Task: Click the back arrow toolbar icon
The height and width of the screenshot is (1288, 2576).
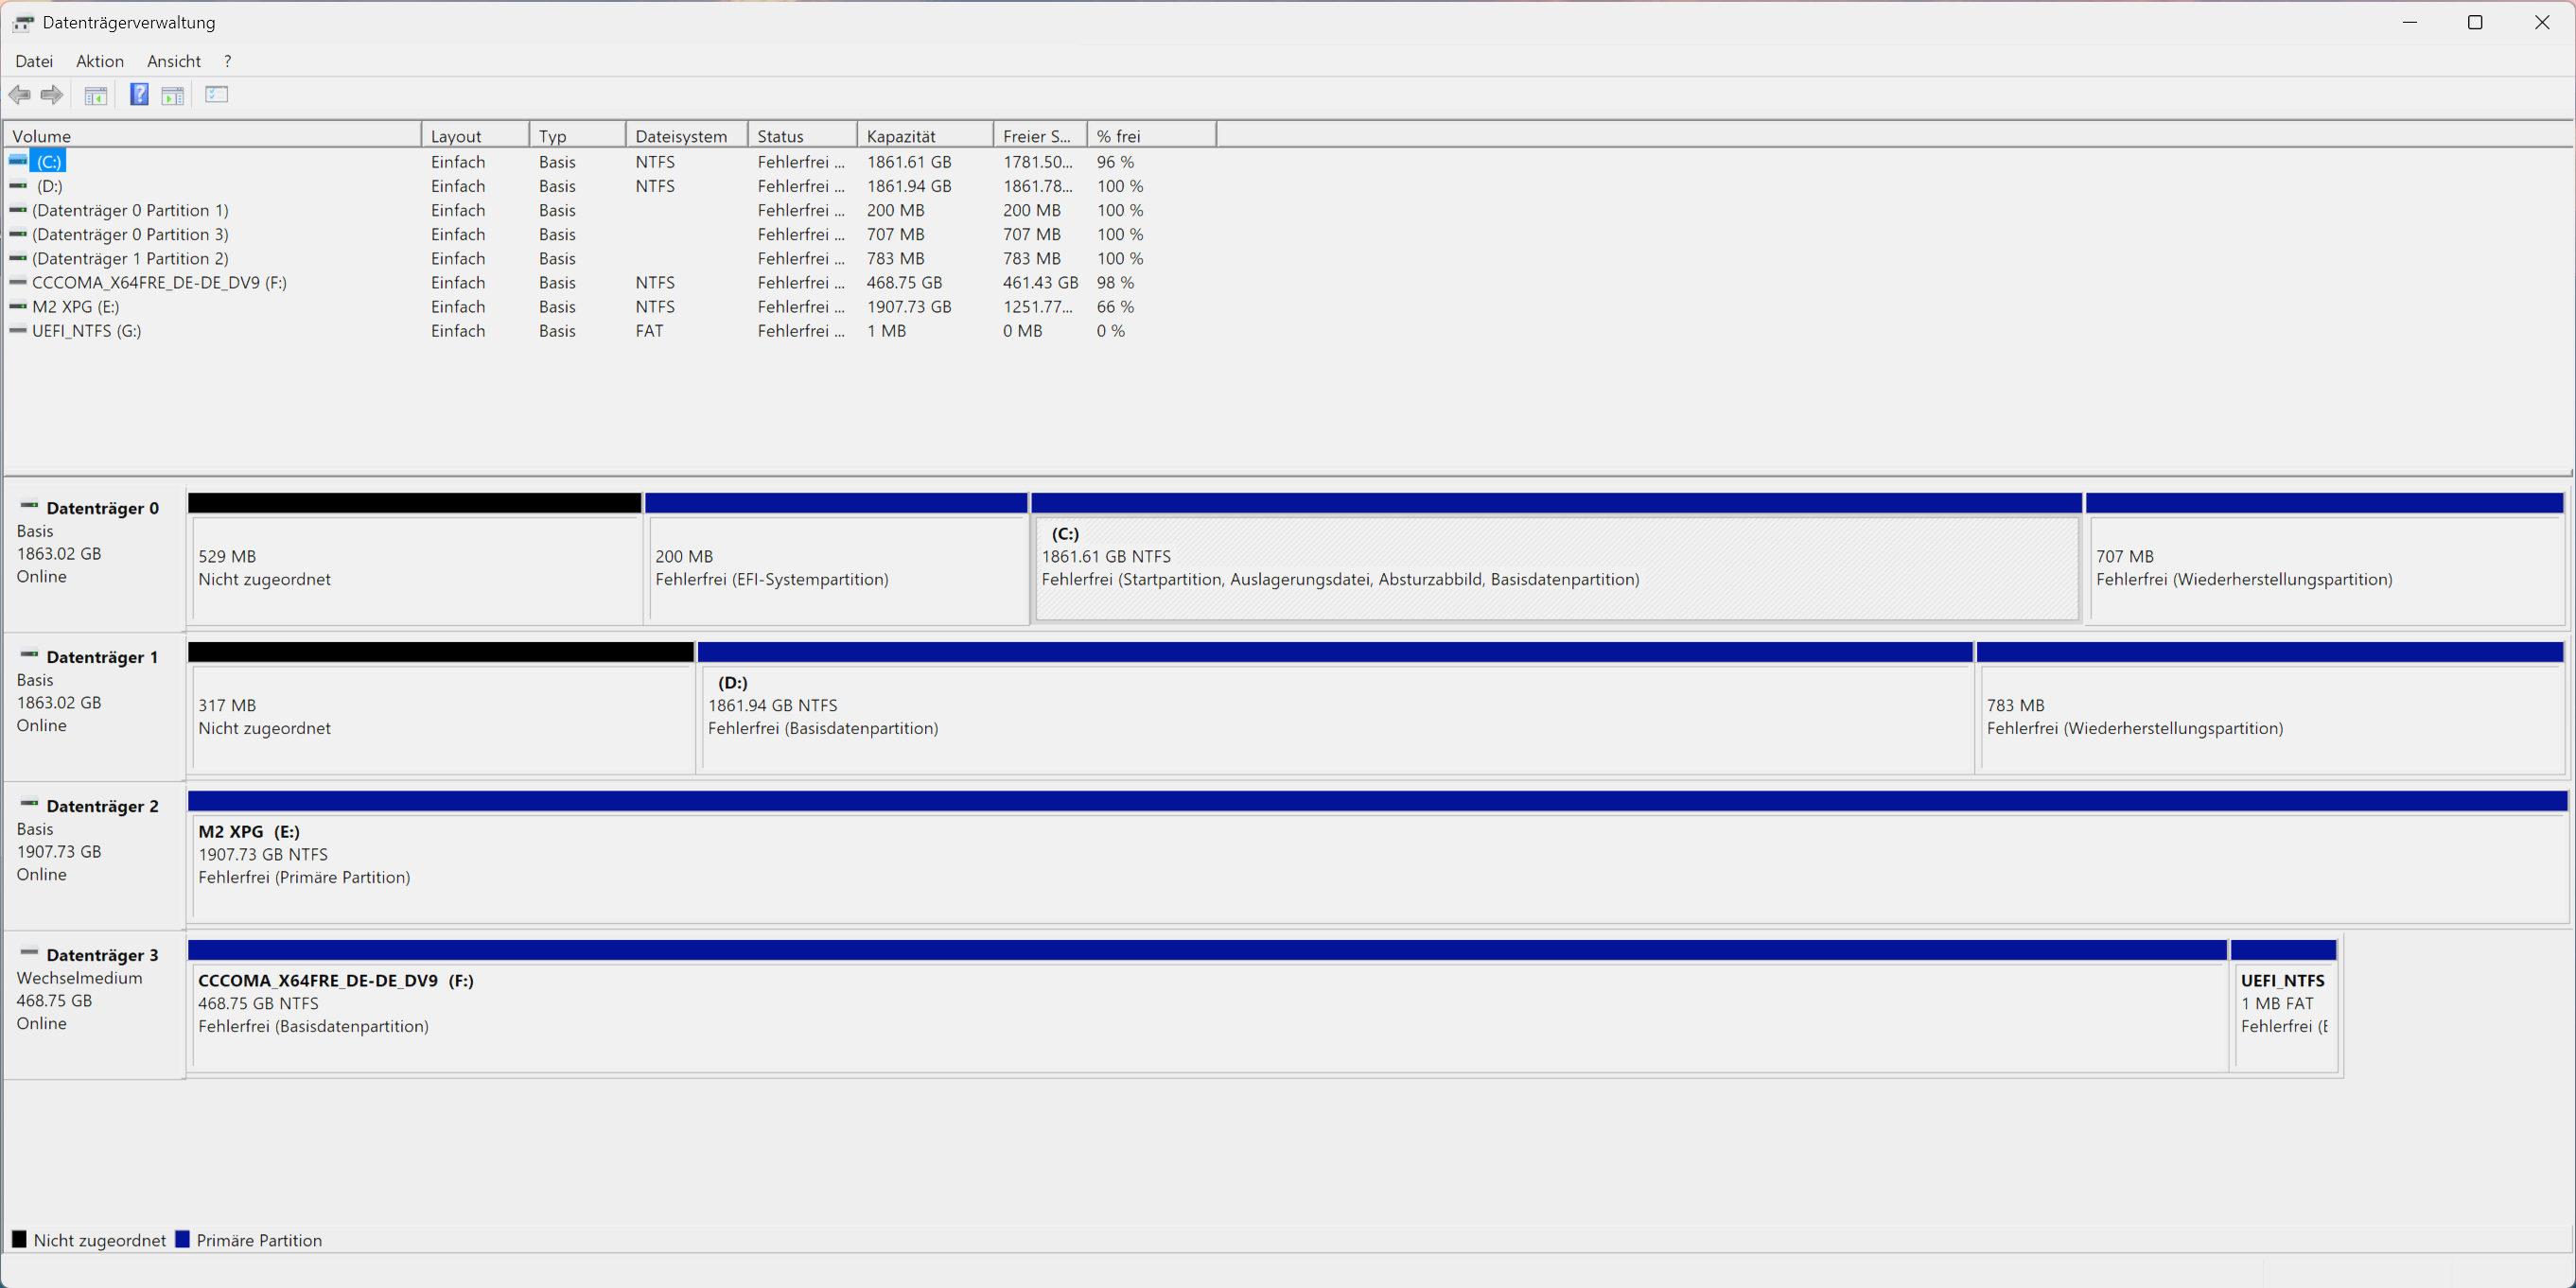Action: pos(19,95)
